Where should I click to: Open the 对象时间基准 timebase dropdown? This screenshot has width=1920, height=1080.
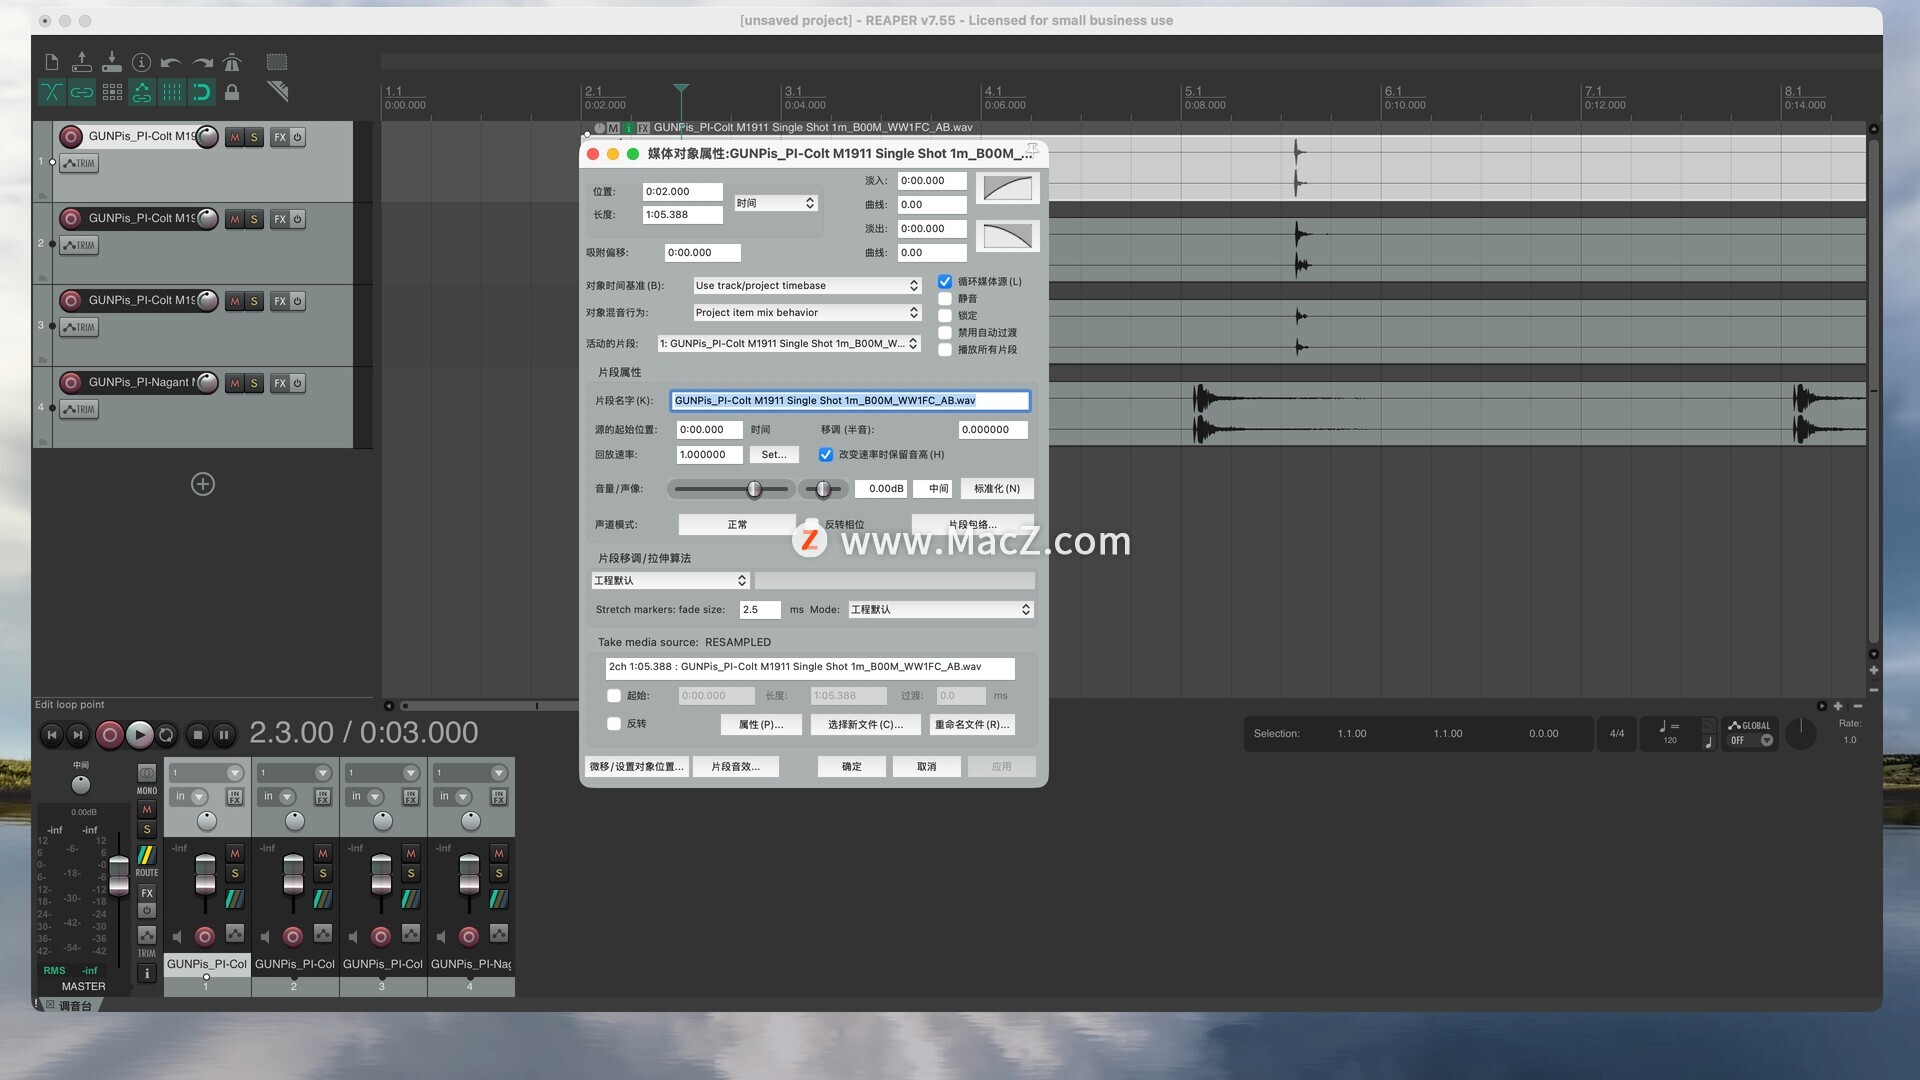(806, 286)
